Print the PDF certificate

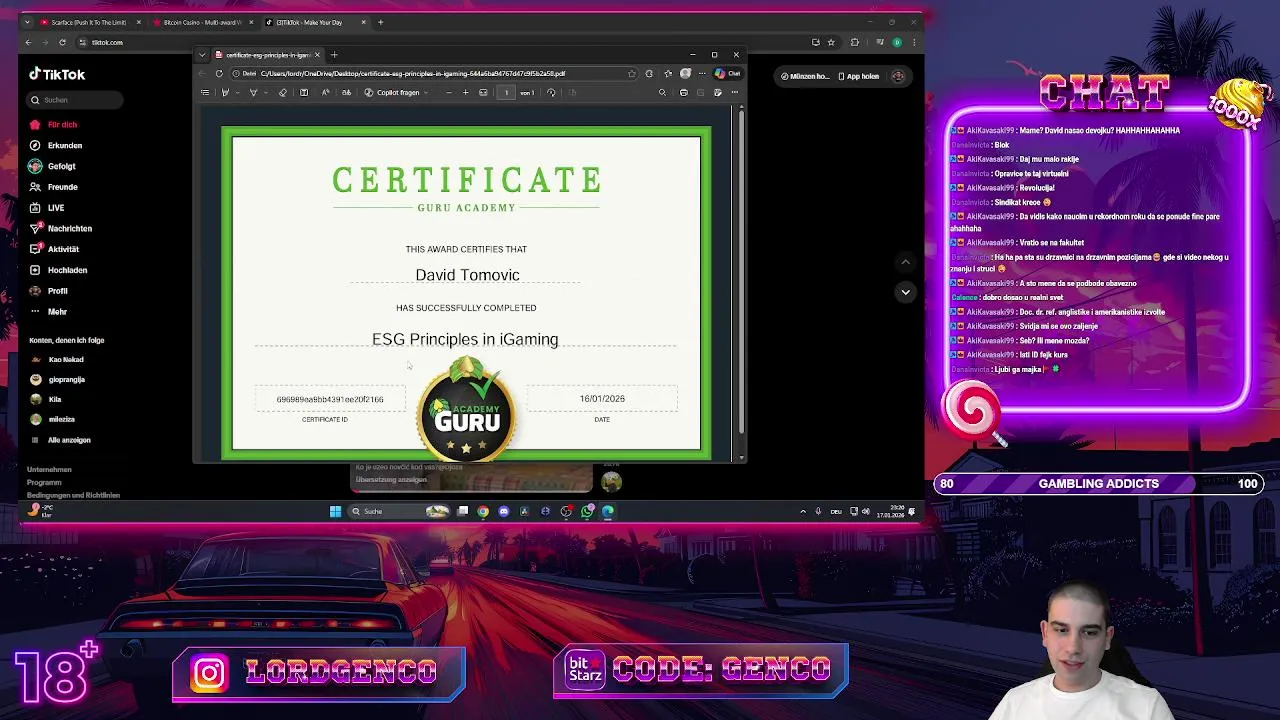[684, 93]
